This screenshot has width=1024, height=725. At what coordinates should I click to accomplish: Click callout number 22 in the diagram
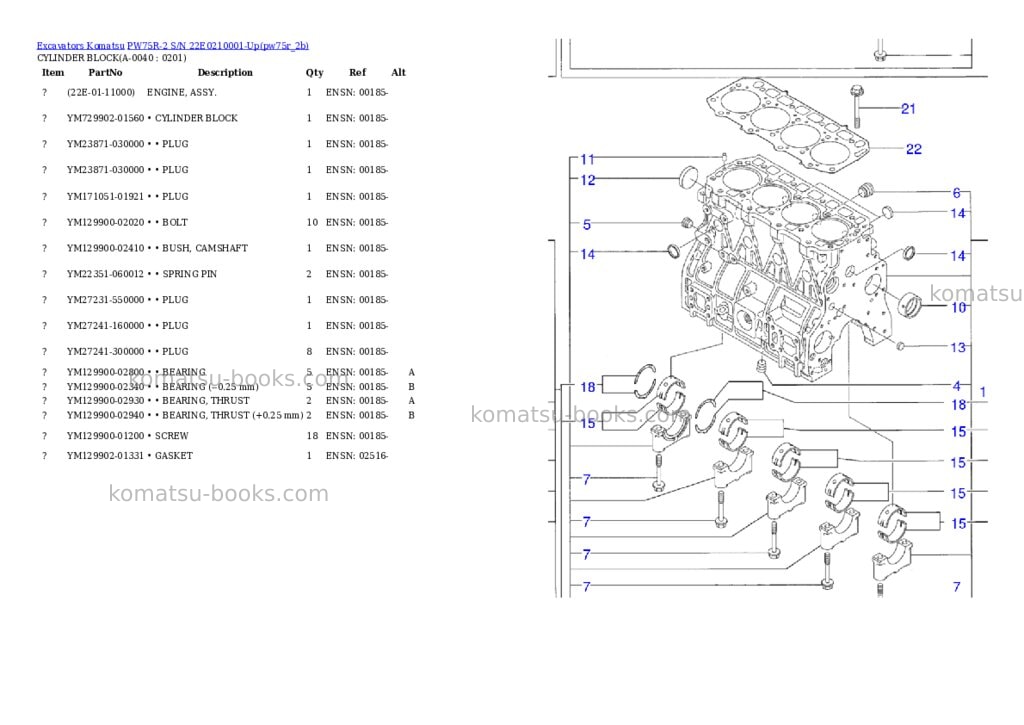pos(914,150)
